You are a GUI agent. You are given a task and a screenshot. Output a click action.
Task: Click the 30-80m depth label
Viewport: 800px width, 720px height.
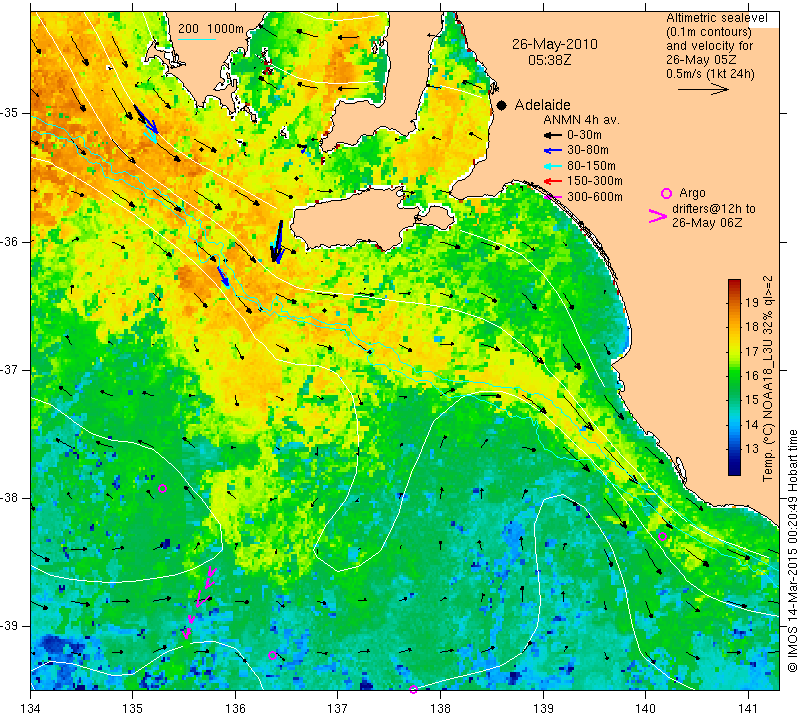[x=588, y=150]
